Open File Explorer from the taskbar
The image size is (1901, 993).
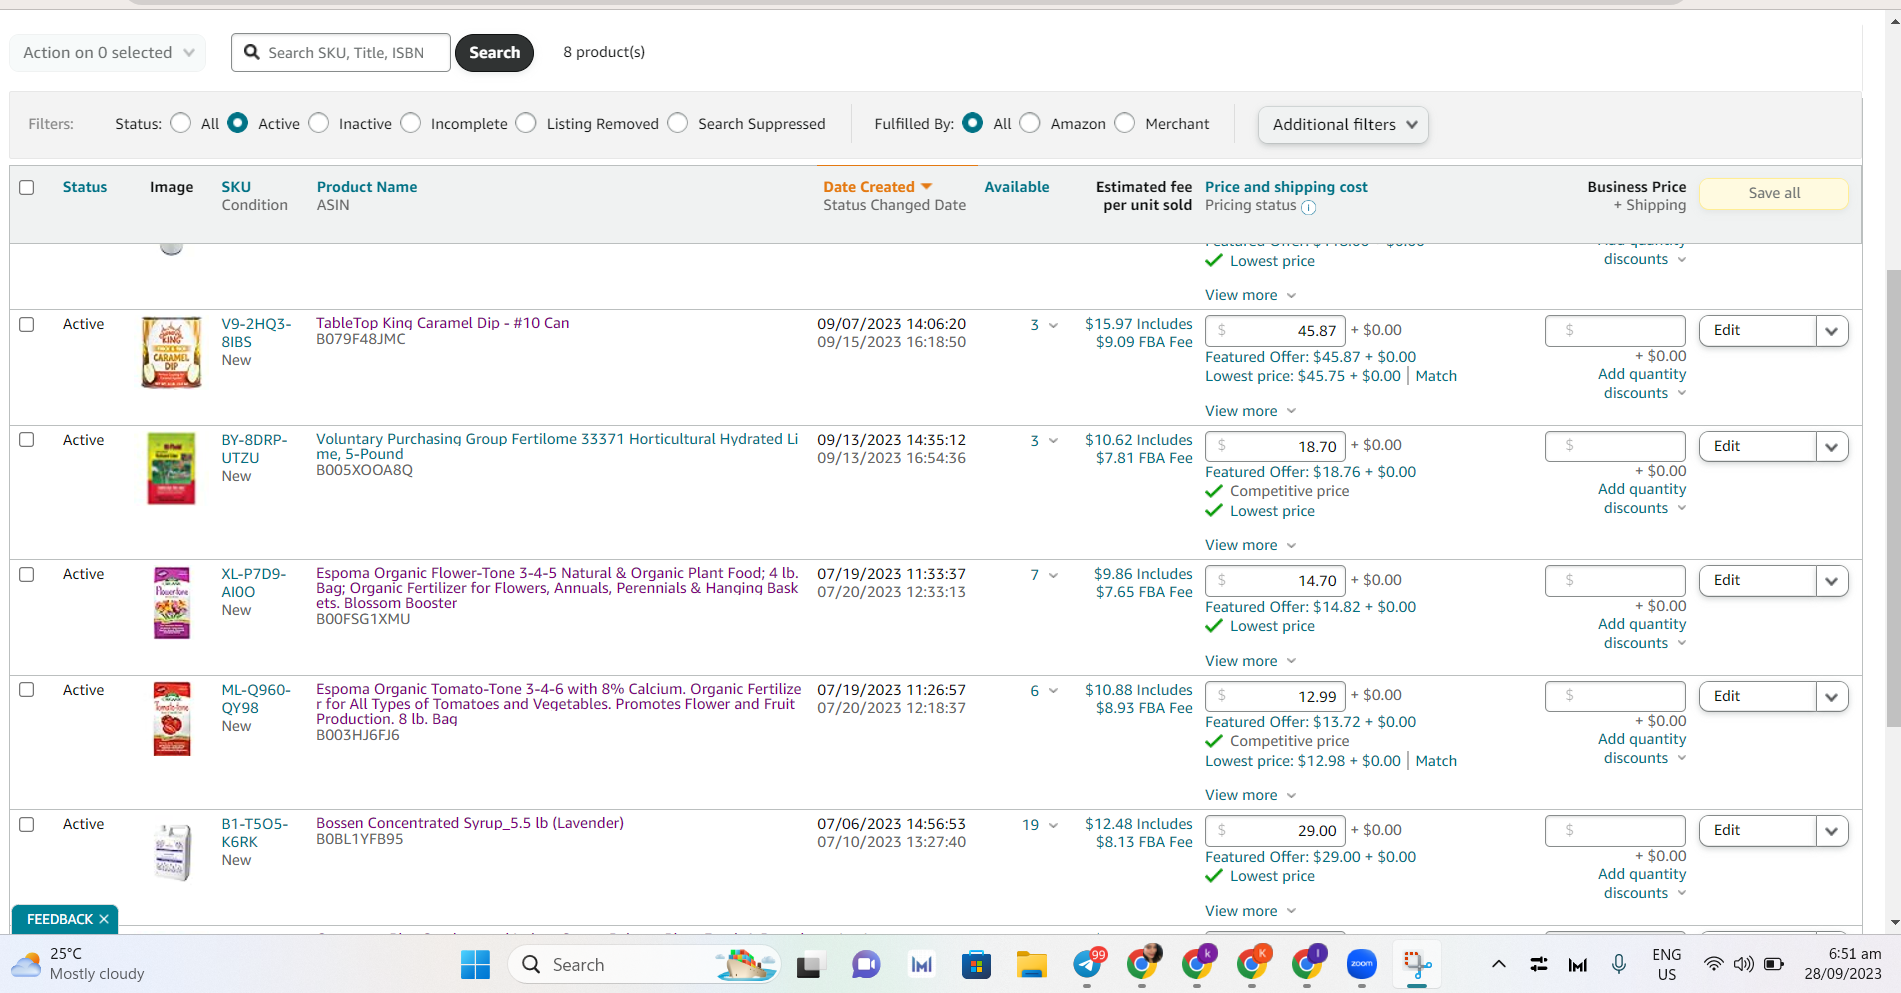[x=1031, y=964]
